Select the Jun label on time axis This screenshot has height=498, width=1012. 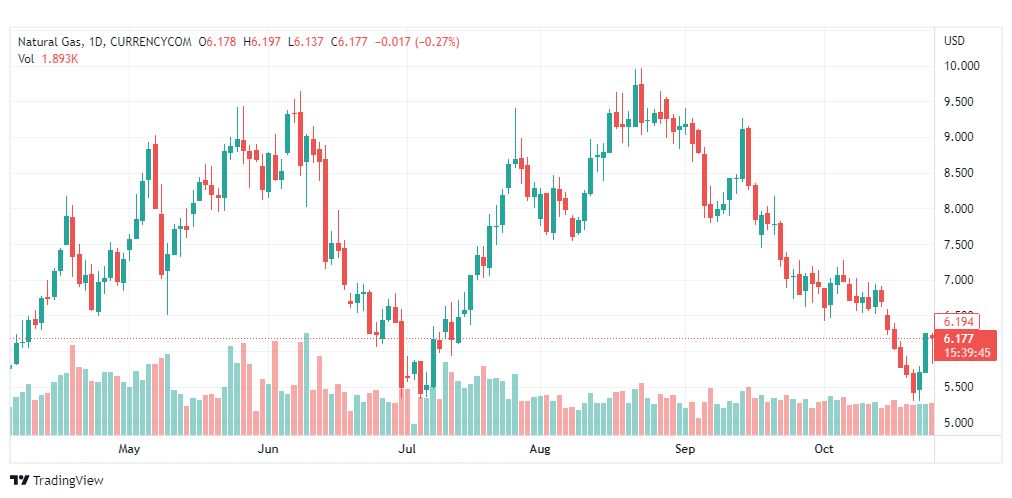point(268,449)
